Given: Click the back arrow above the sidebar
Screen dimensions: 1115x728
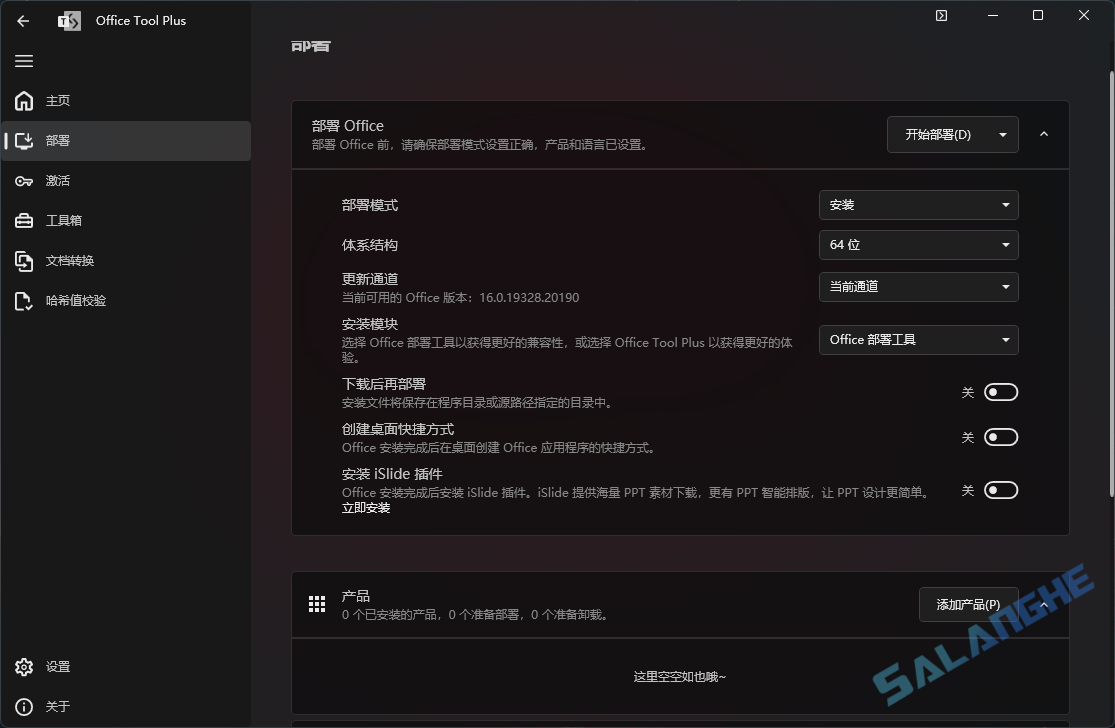Looking at the screenshot, I should [x=22, y=21].
